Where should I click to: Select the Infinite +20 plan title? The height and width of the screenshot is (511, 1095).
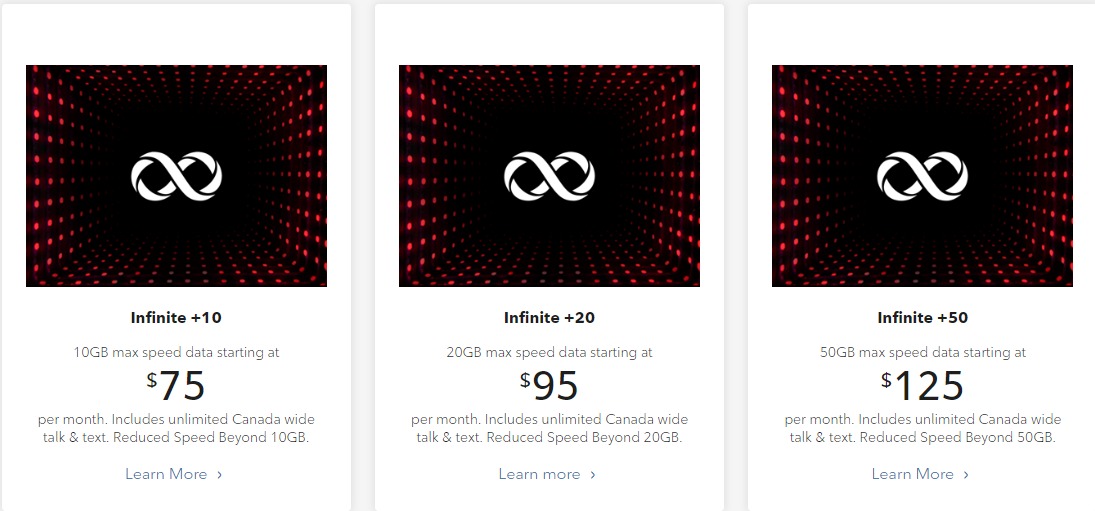coord(550,318)
